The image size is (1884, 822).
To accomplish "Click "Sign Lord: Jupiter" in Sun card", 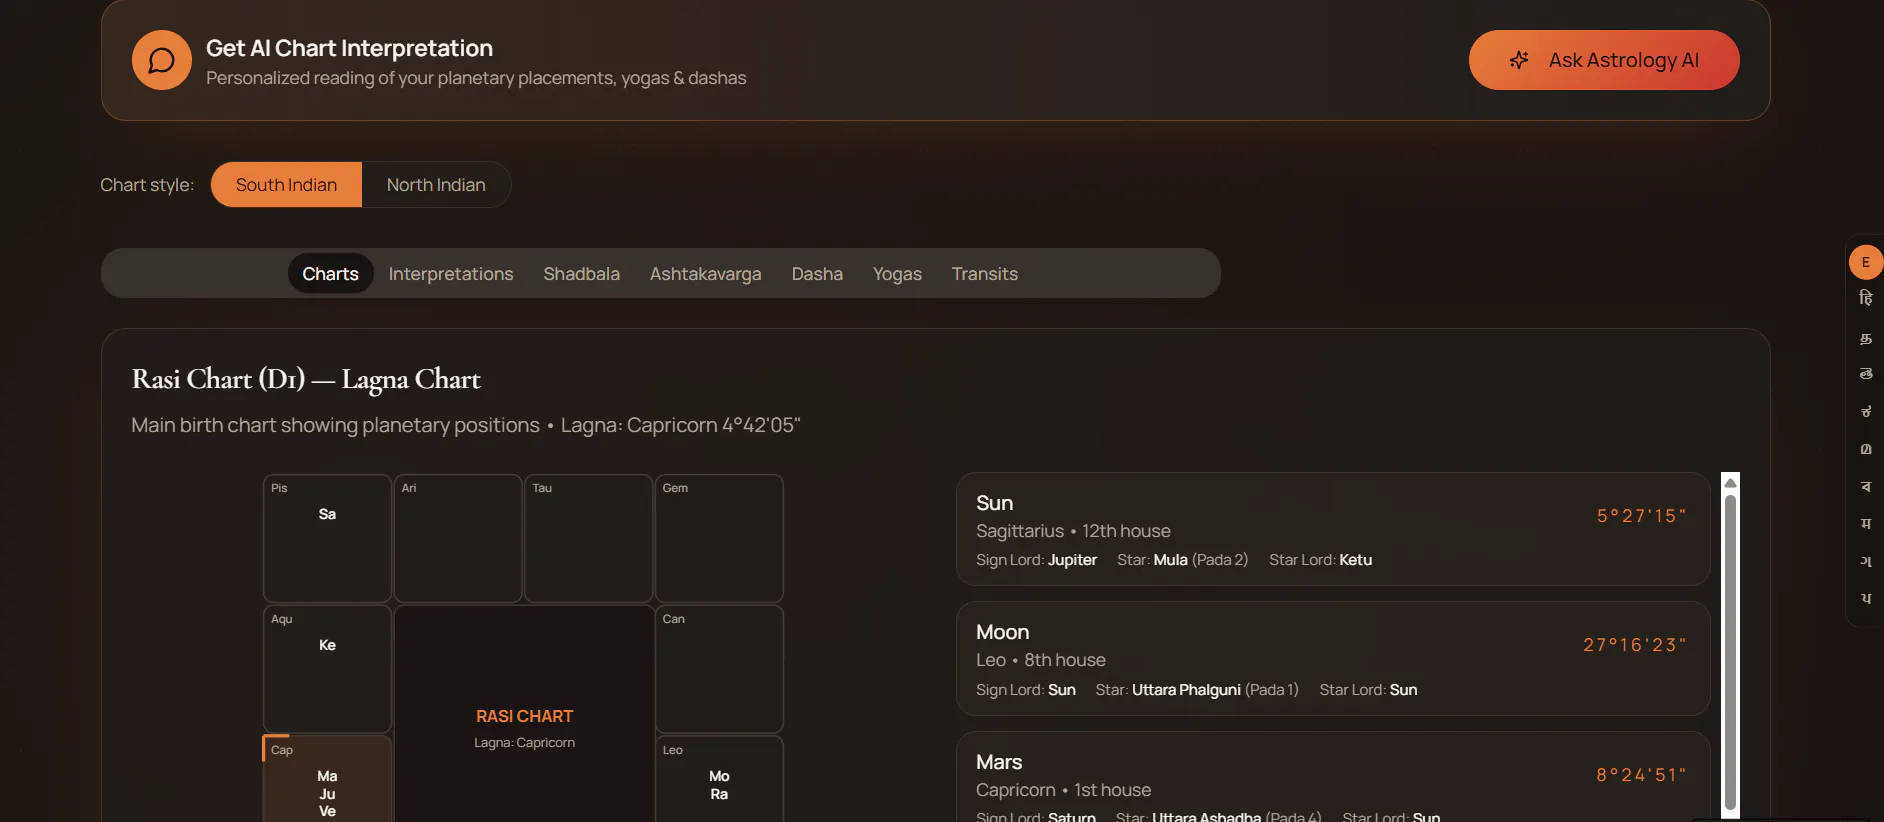I will pos(1036,560).
